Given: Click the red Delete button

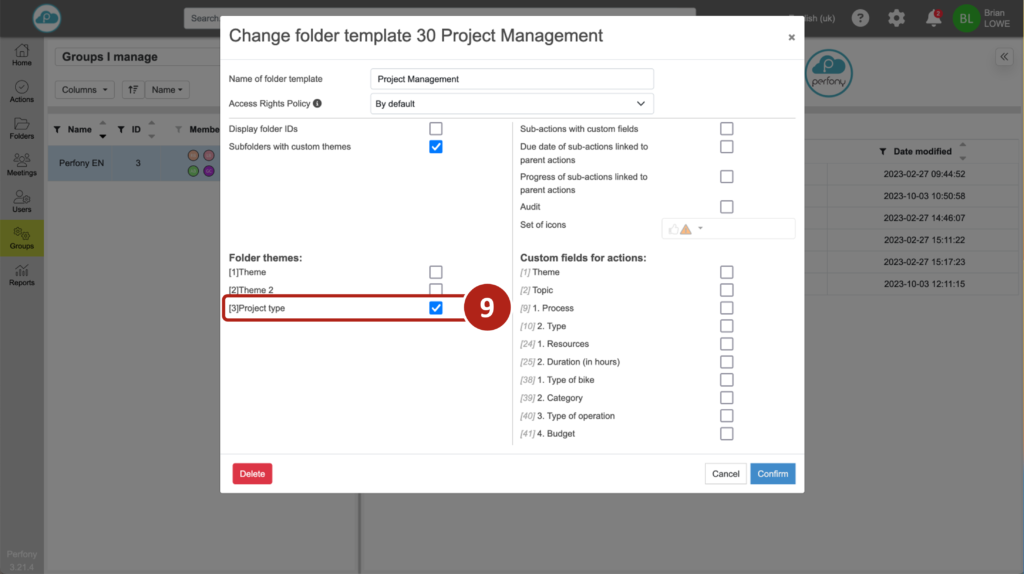Looking at the screenshot, I should point(252,473).
